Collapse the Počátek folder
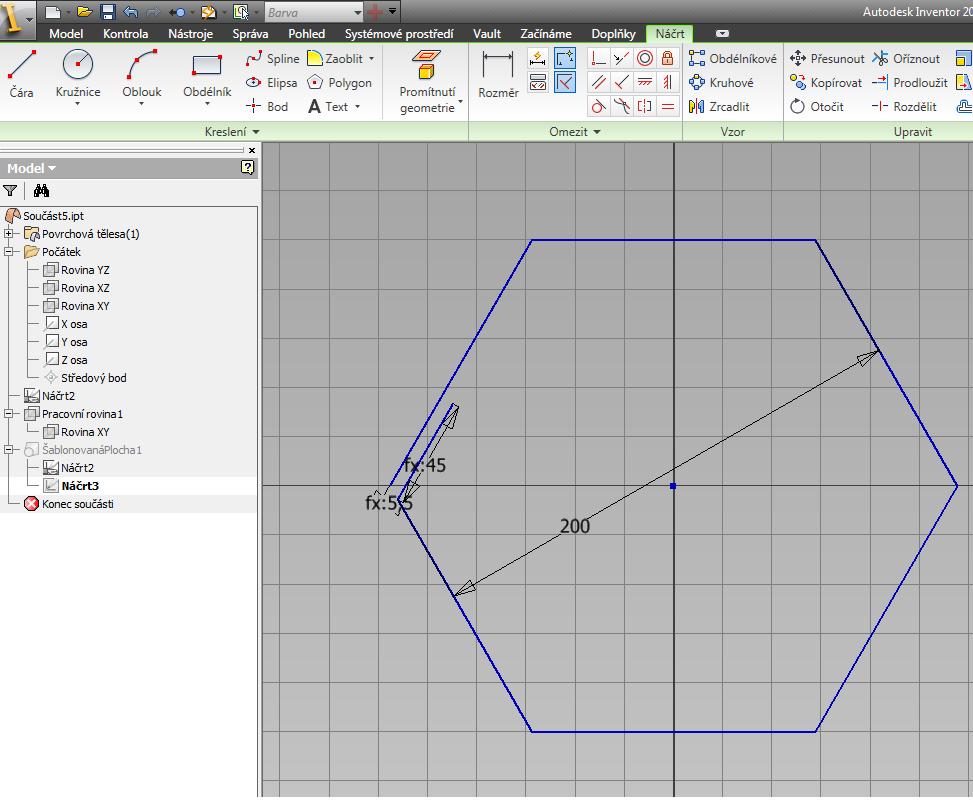The image size is (973, 811). coord(9,252)
